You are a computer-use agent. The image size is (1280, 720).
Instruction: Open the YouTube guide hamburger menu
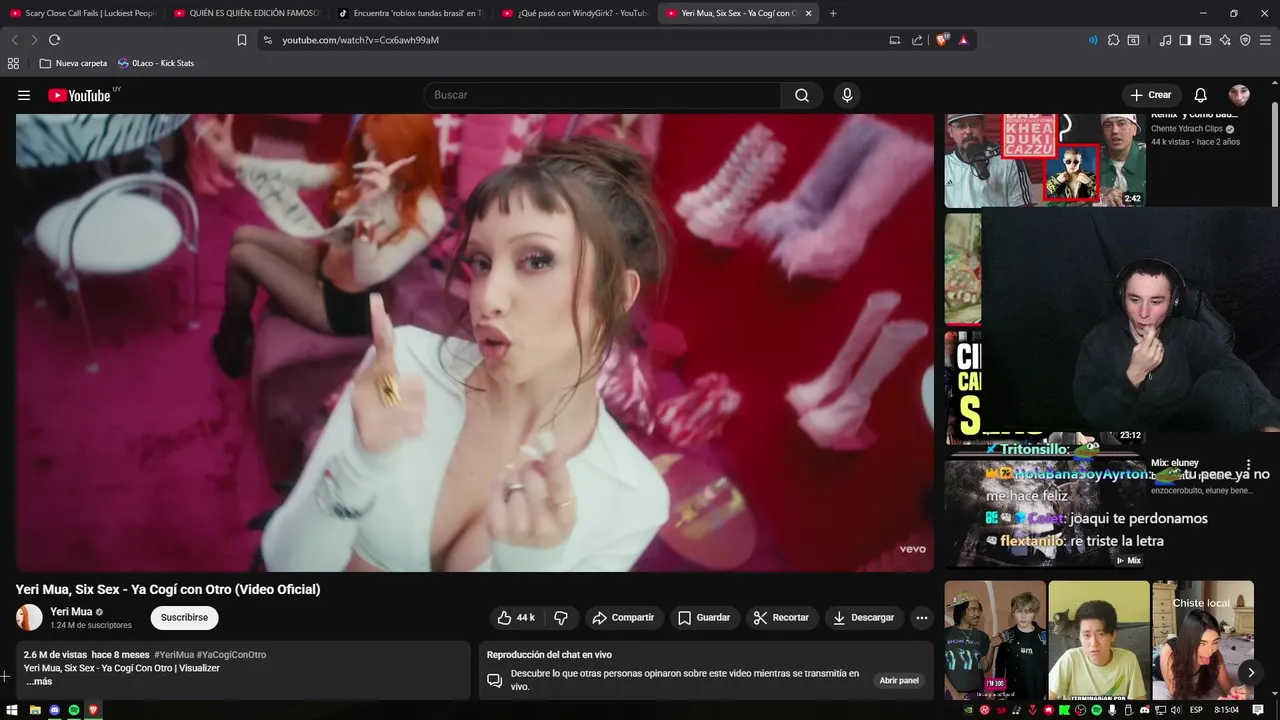pyautogui.click(x=24, y=95)
